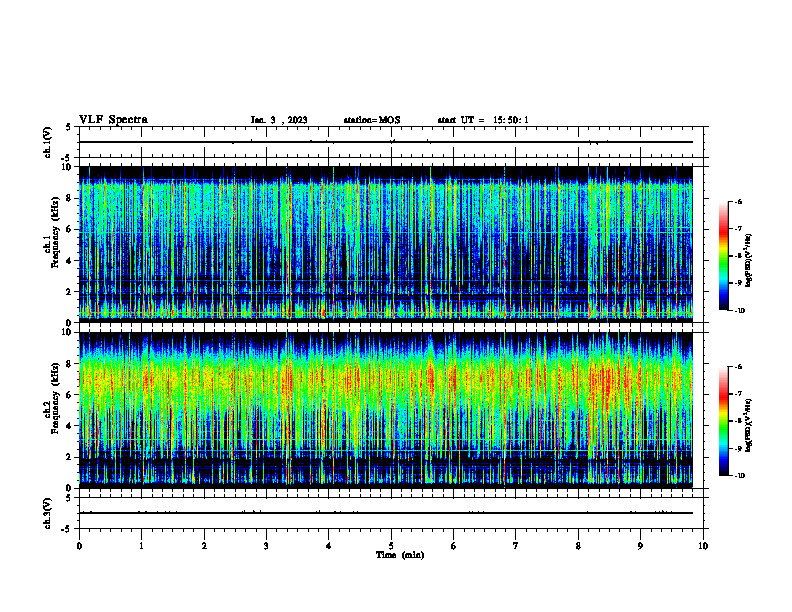The image size is (792, 612).
Task: Click the time axis tick label 0
Action: coord(79,546)
